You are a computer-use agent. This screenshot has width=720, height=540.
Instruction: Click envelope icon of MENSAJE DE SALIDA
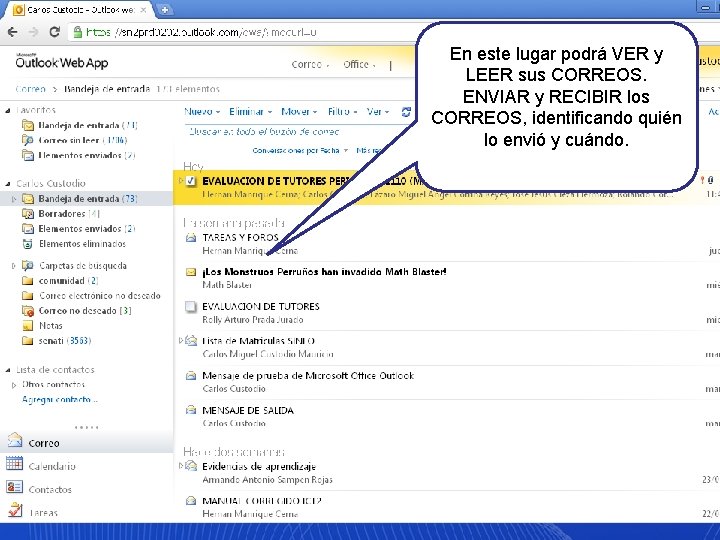coord(191,410)
